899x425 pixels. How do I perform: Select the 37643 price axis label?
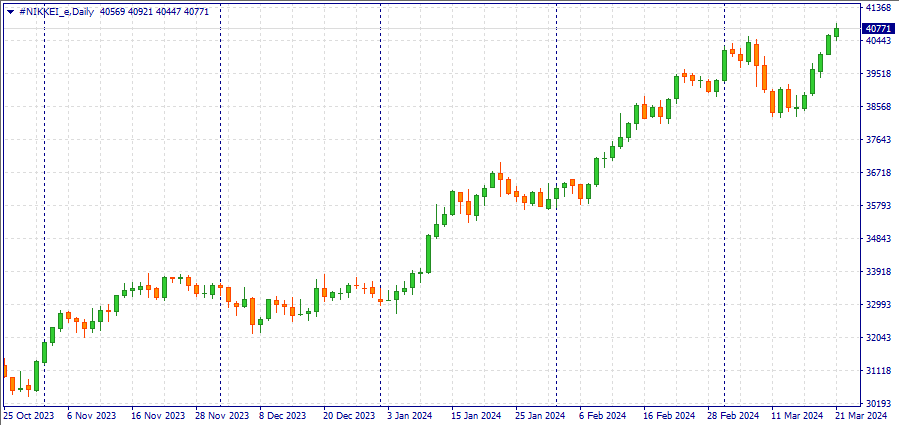(x=878, y=140)
